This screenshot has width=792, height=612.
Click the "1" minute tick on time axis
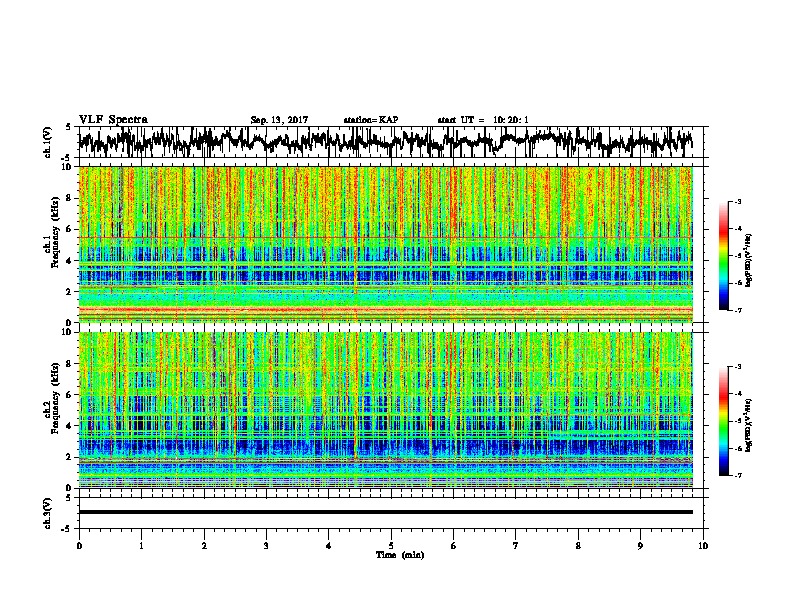142,546
